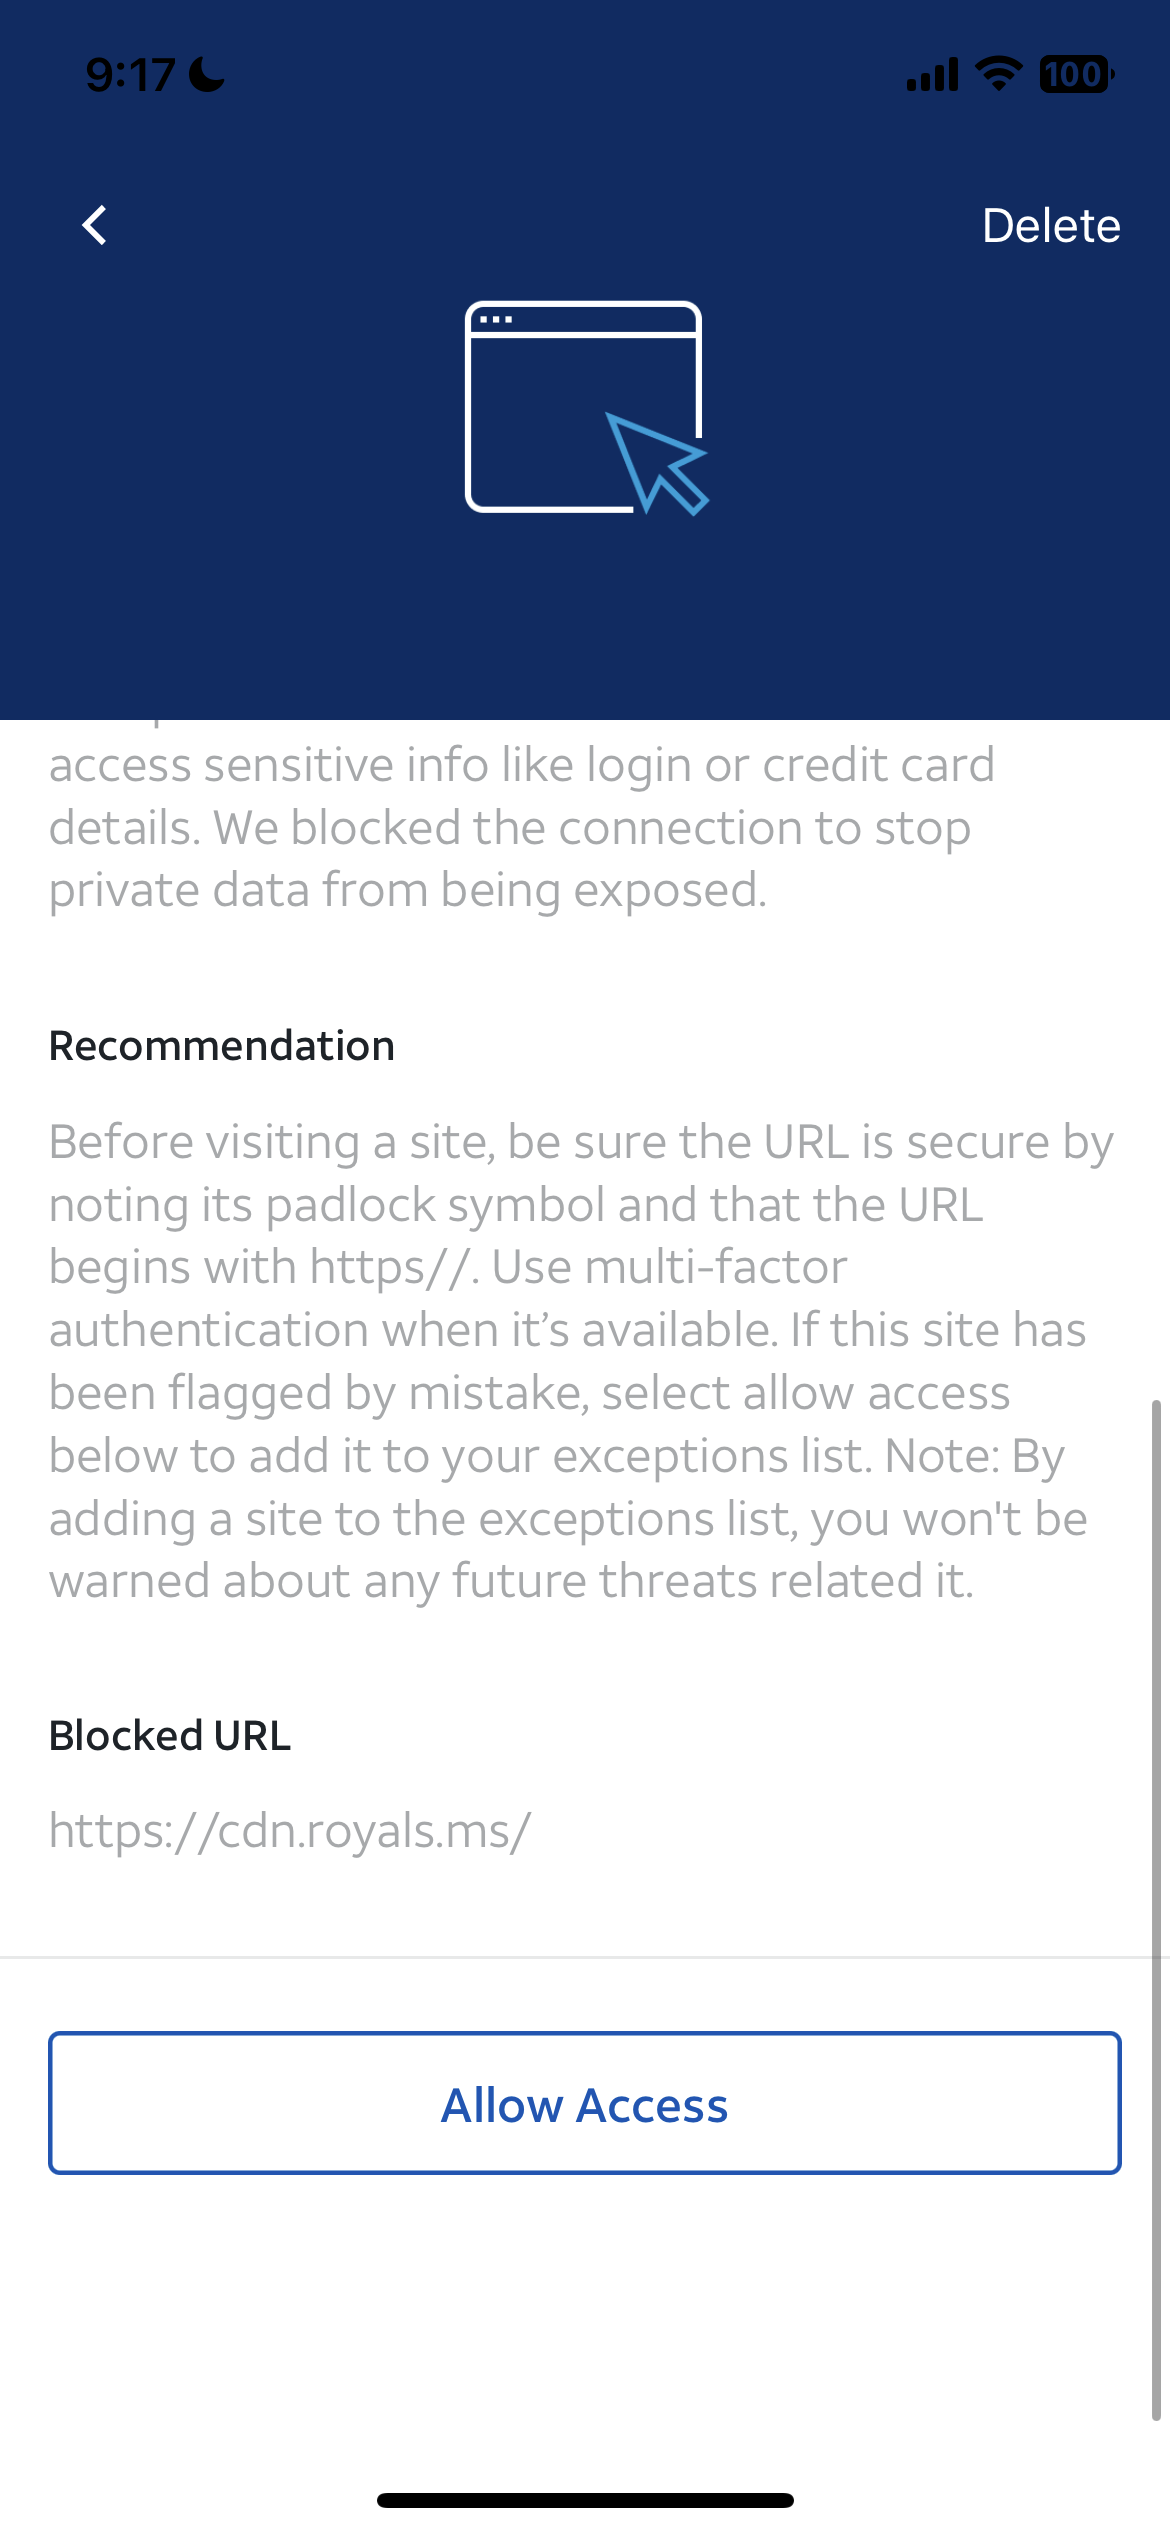This screenshot has height=2532, width=1170.
Task: Tap the blue arrow cursor in illustration
Action: click(x=657, y=463)
